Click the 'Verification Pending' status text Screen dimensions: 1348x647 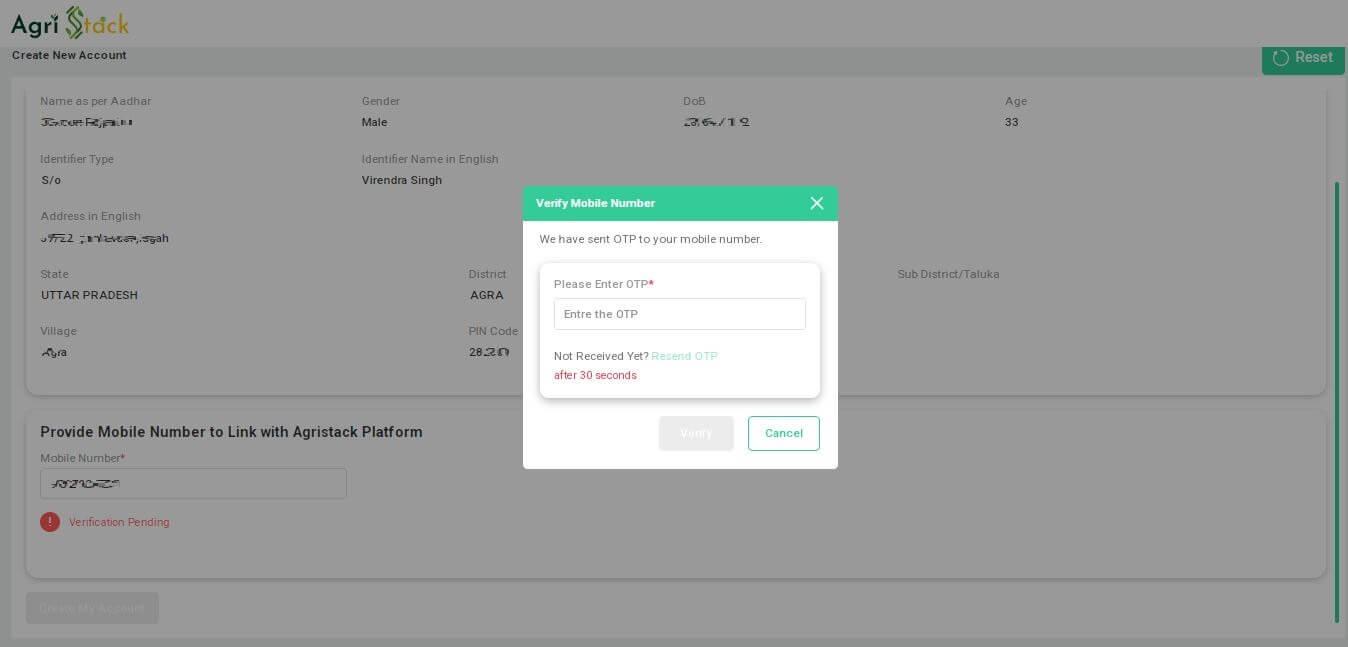point(119,522)
